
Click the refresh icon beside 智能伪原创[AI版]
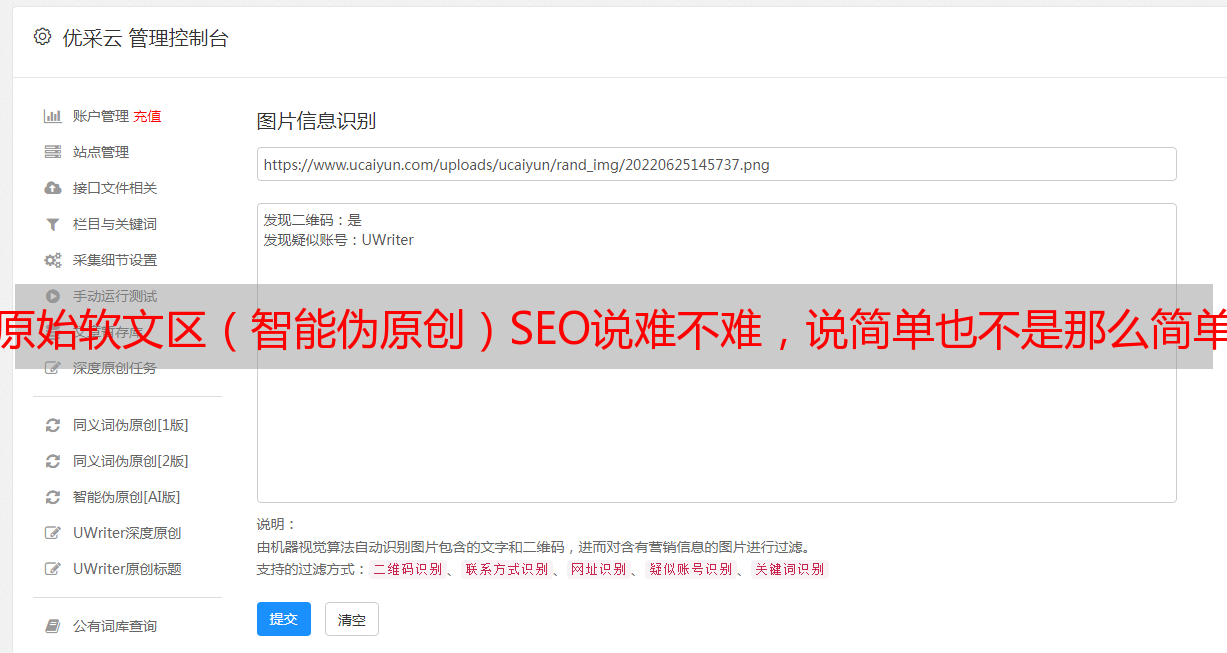(53, 497)
